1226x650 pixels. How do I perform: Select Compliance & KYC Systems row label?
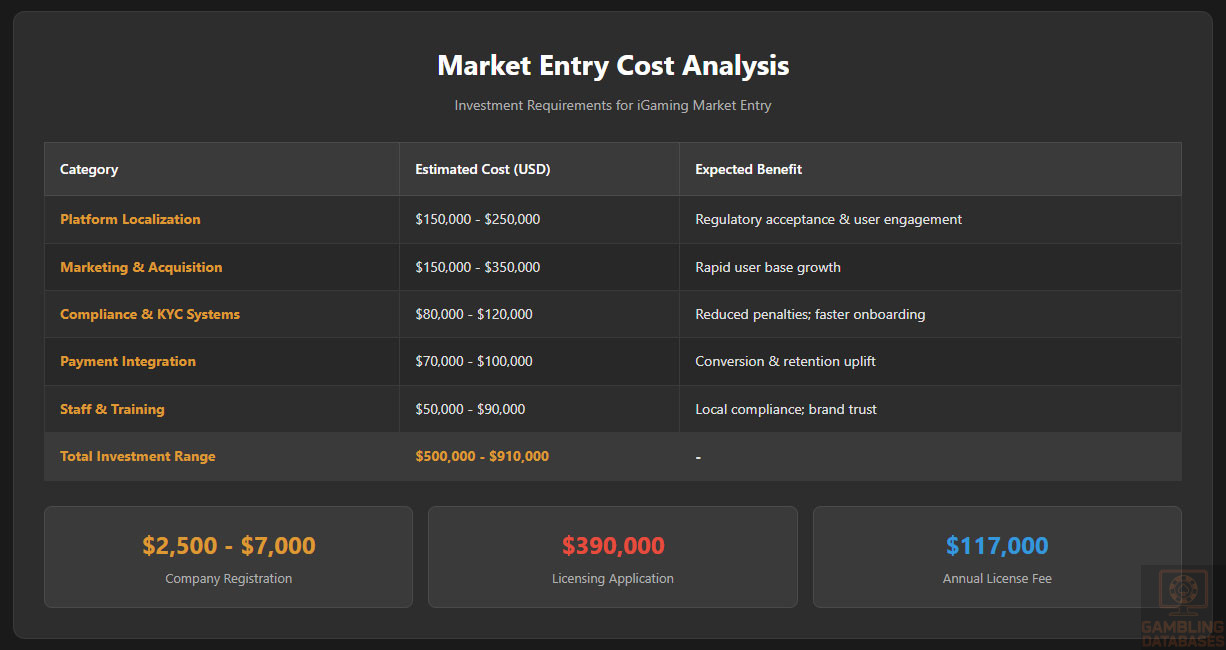tap(150, 314)
